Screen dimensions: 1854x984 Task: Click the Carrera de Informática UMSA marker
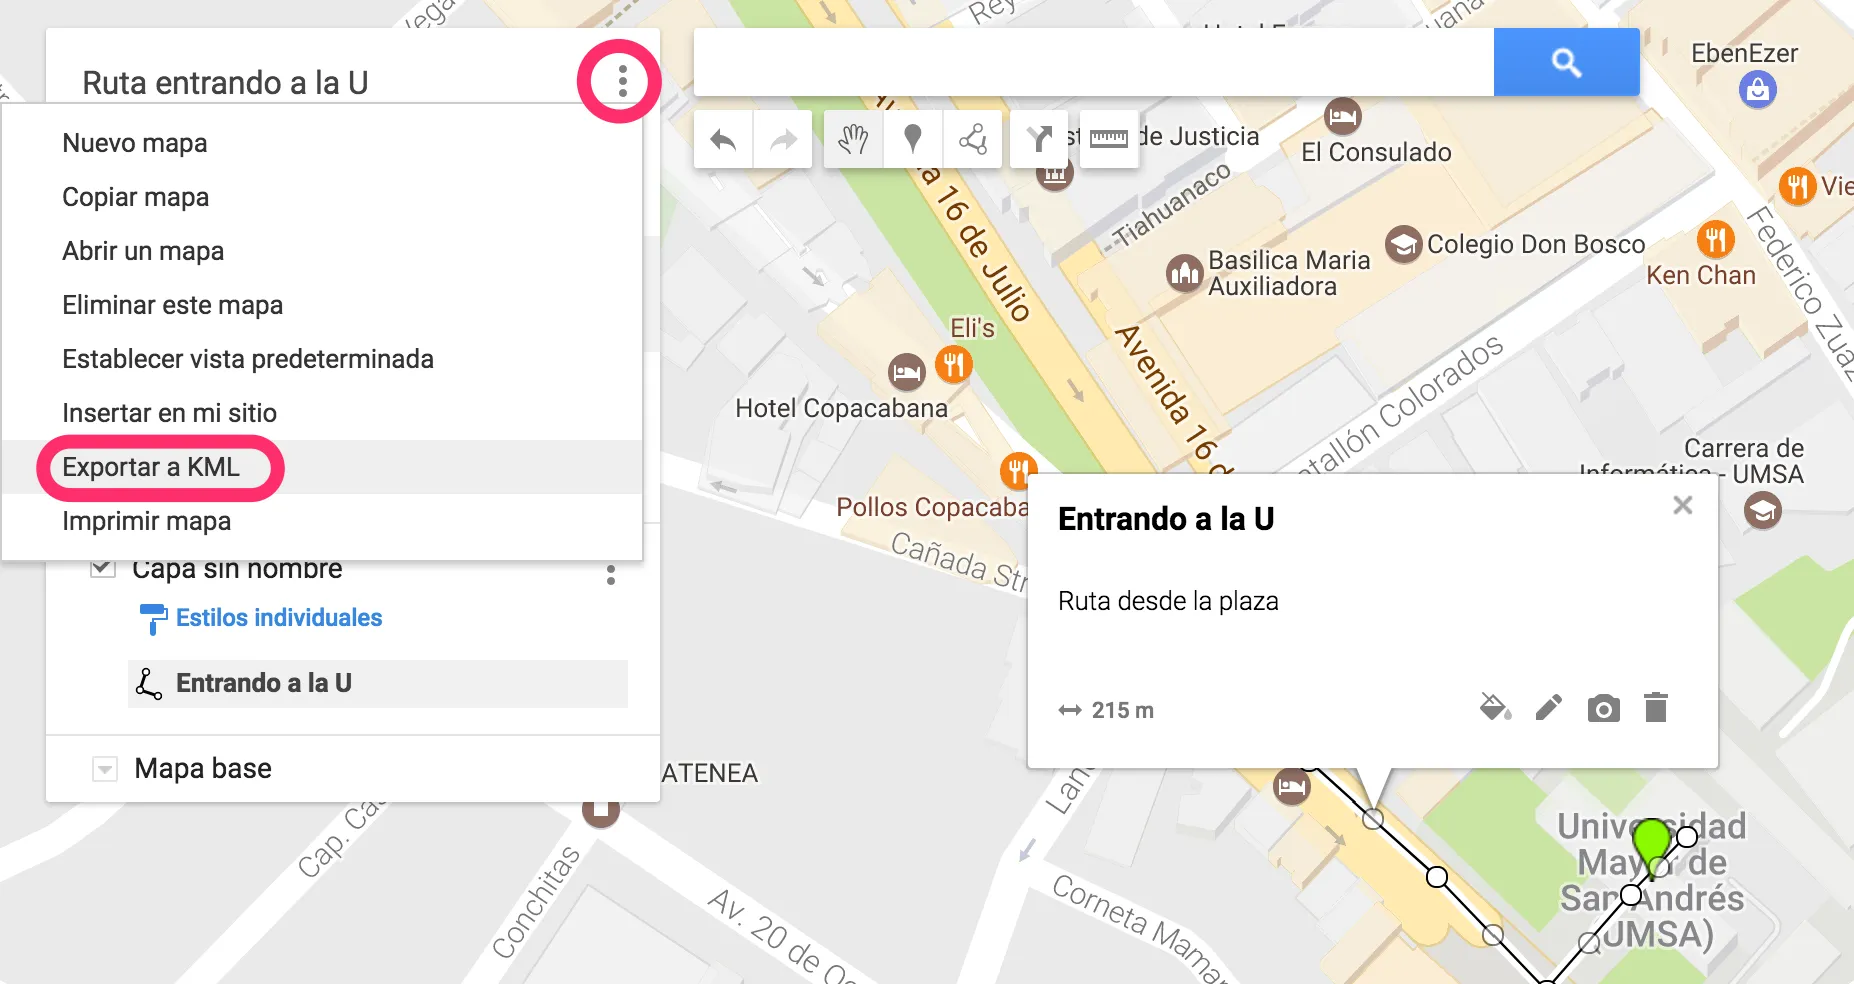click(1762, 512)
